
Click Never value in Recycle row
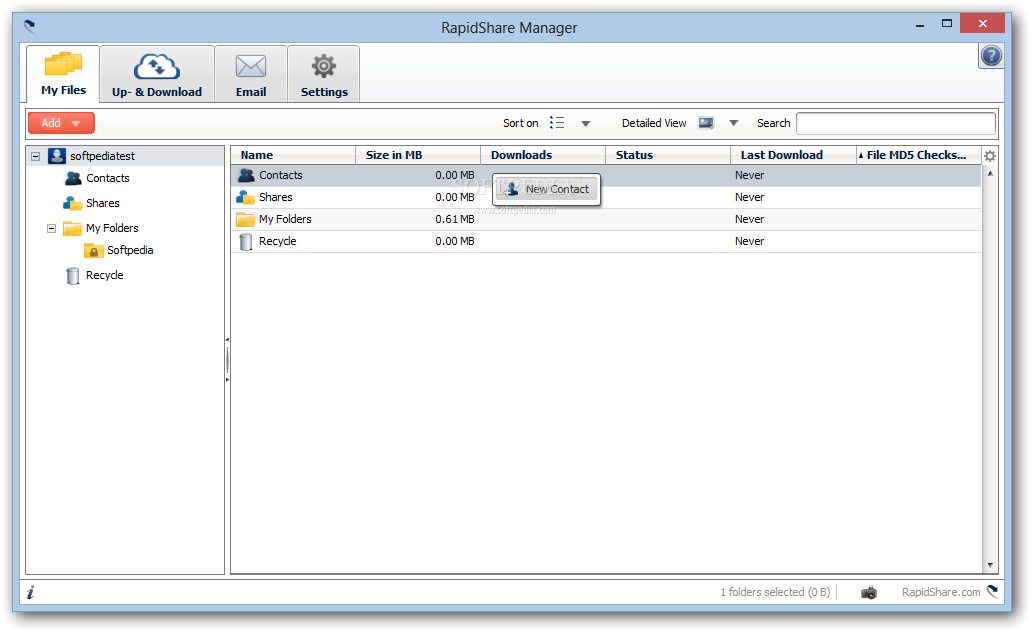click(x=749, y=242)
